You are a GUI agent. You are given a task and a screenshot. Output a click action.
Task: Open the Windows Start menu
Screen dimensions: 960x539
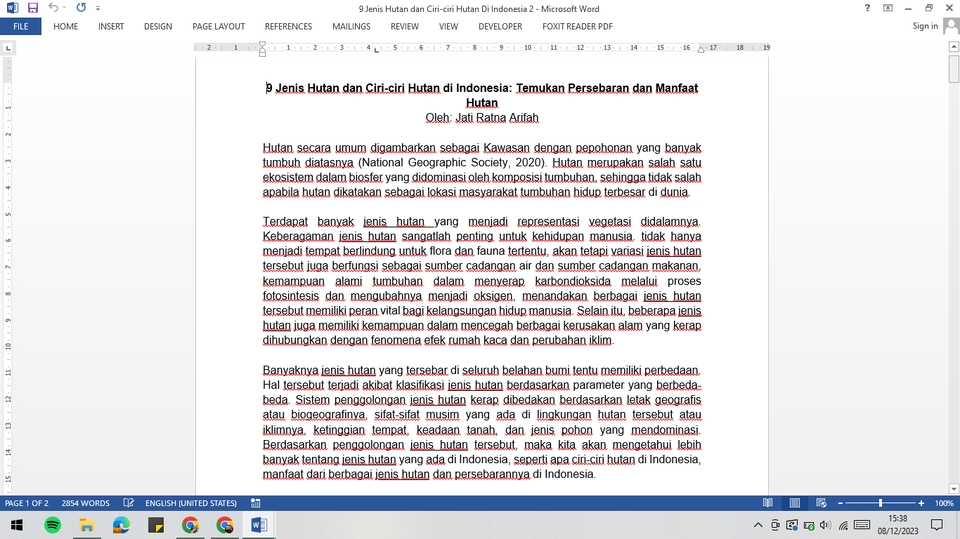click(17, 525)
